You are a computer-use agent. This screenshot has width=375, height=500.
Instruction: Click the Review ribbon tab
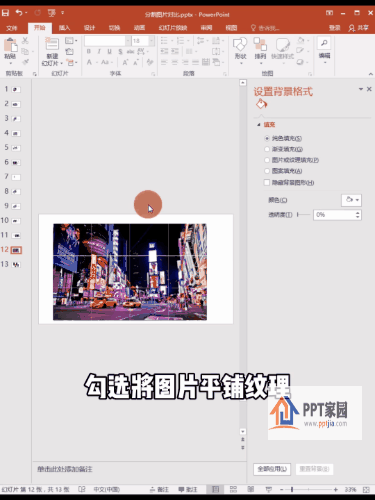pyautogui.click(x=206, y=28)
